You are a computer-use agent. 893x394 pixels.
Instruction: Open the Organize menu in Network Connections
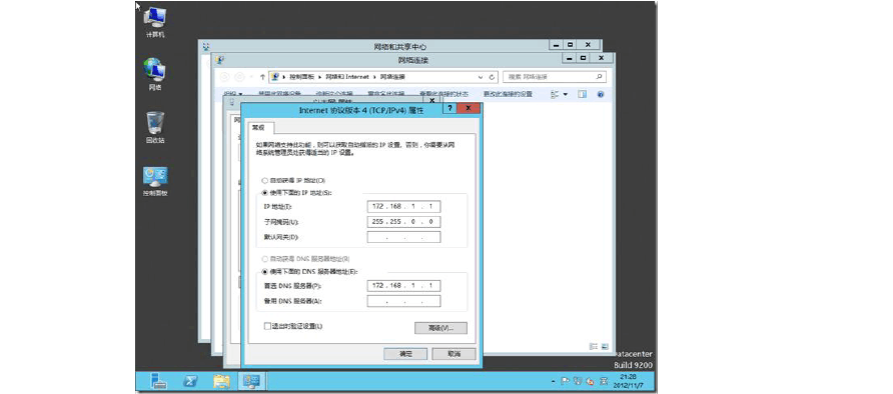[x=233, y=94]
